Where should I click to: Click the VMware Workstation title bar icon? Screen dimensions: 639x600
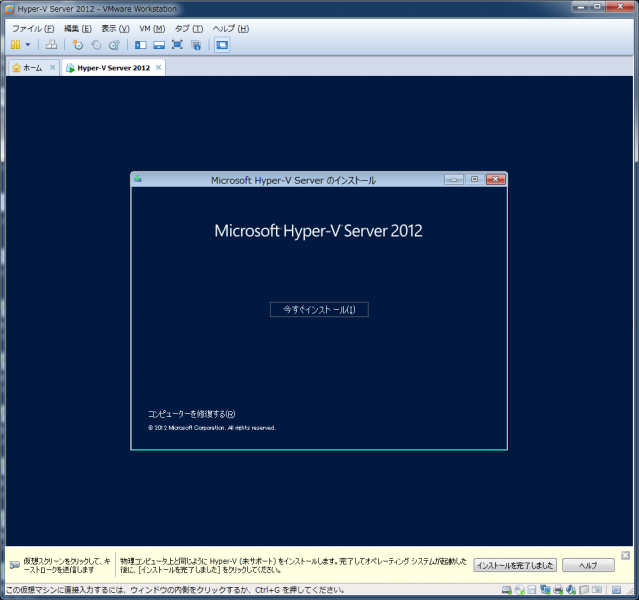coord(9,9)
